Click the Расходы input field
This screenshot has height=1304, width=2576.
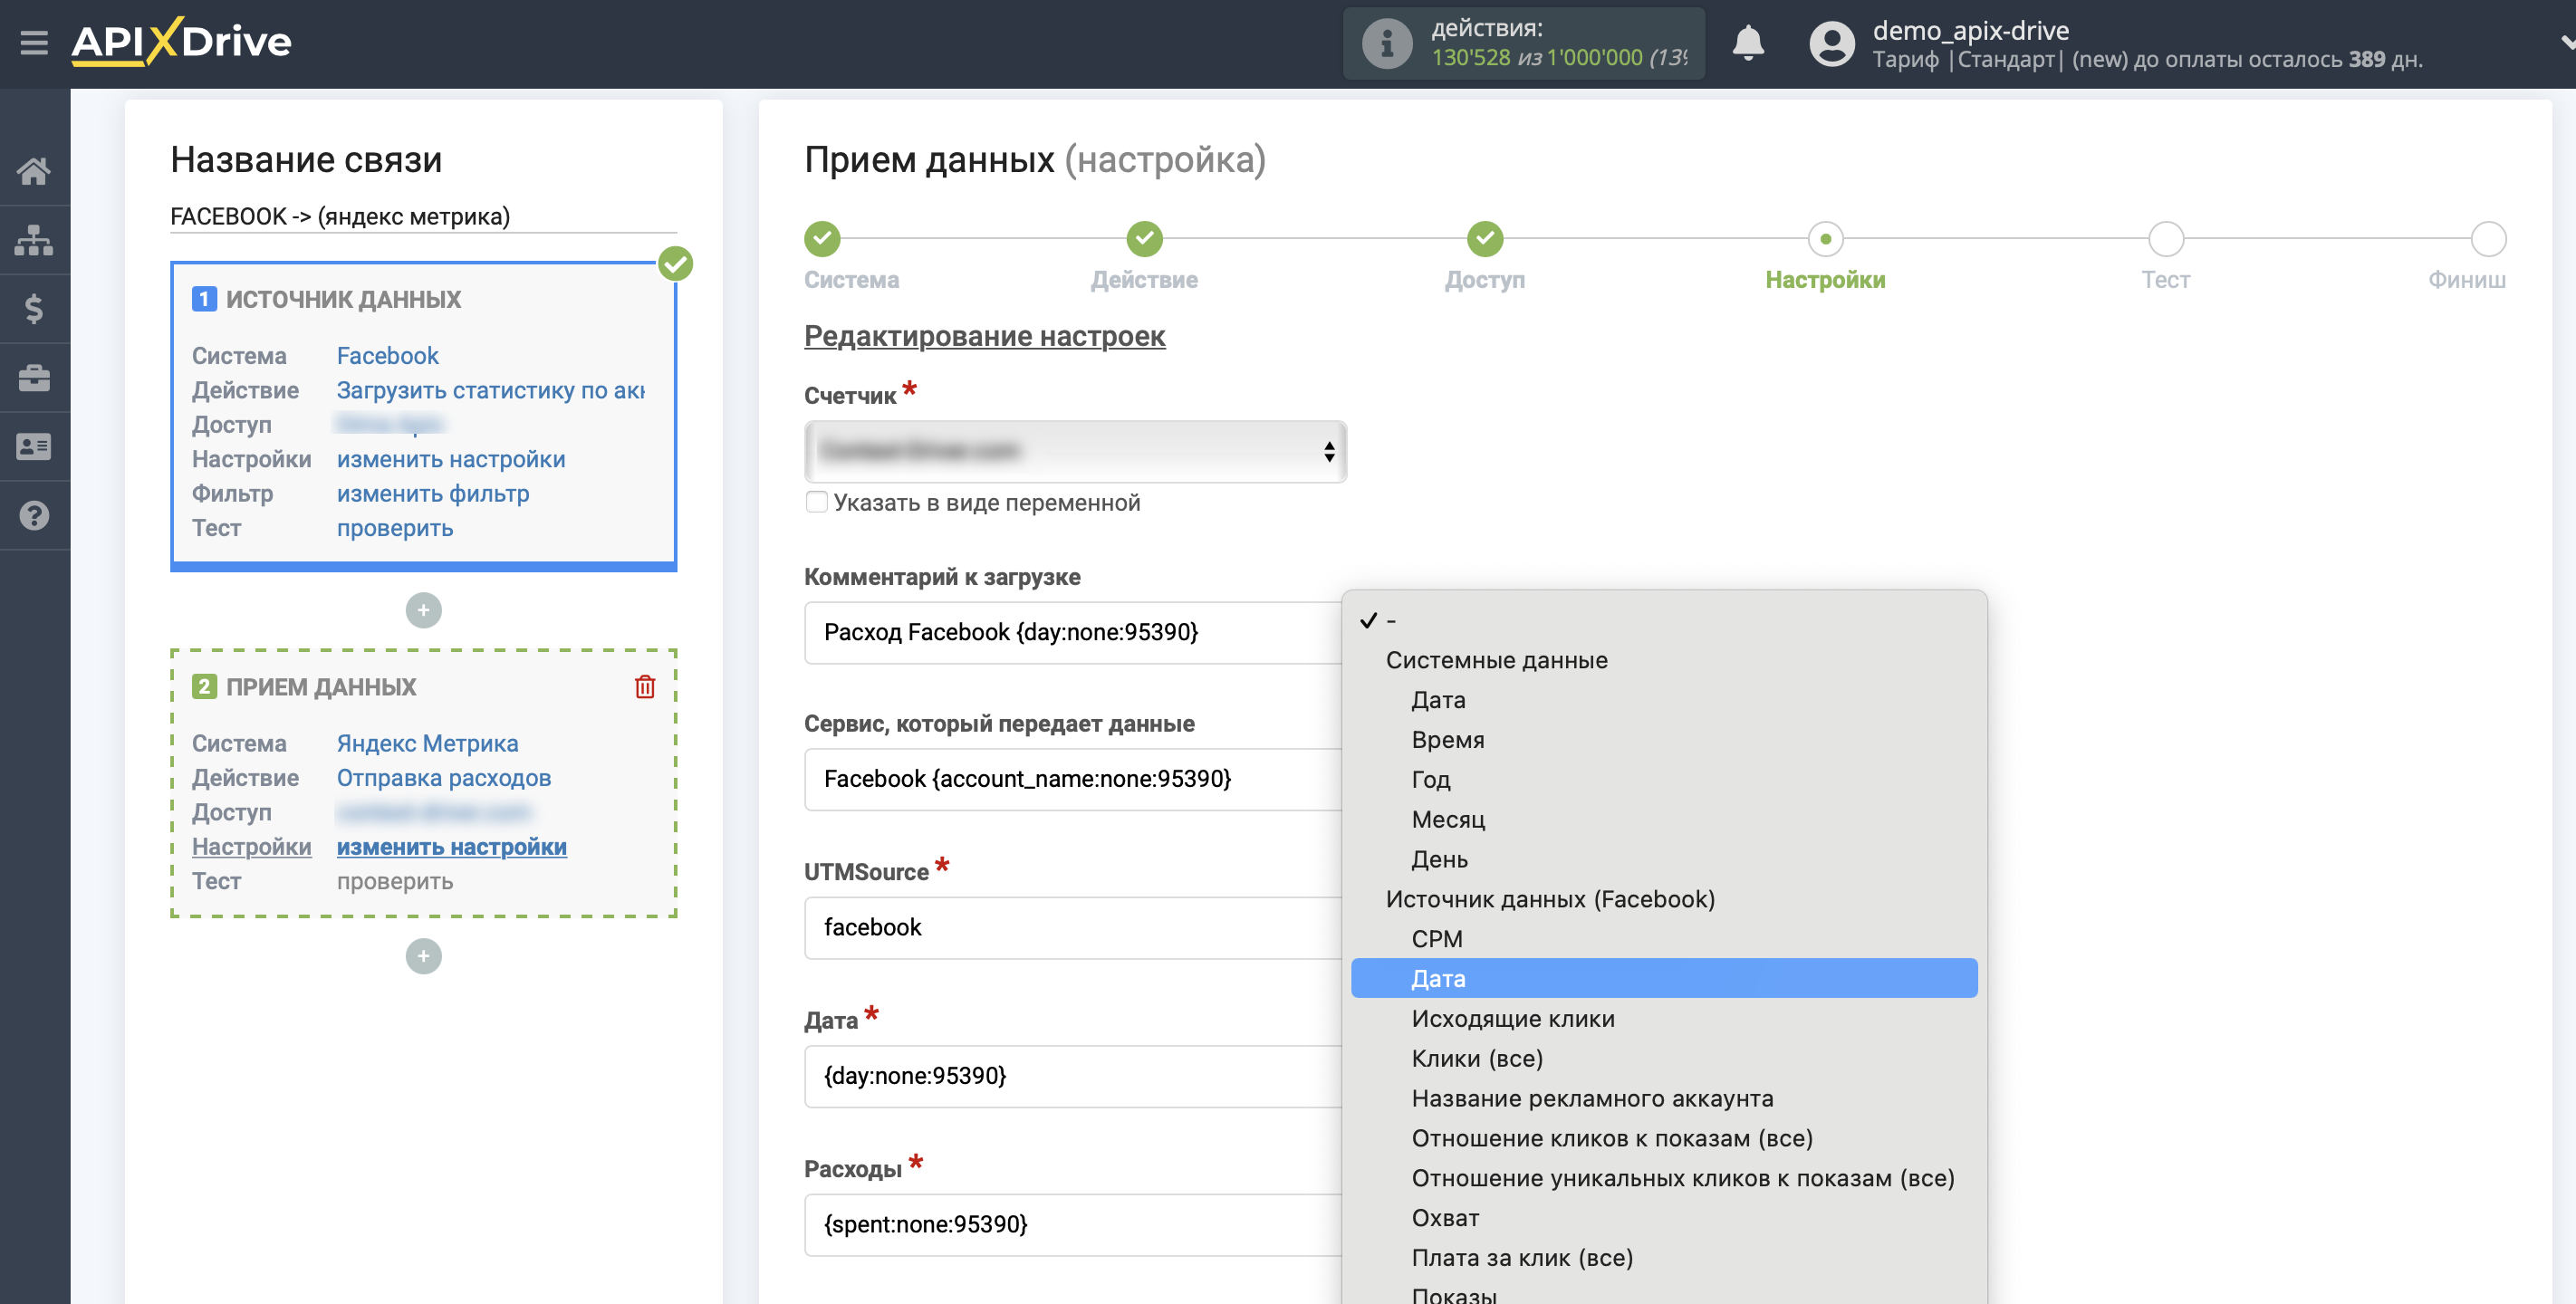click(x=1074, y=1224)
